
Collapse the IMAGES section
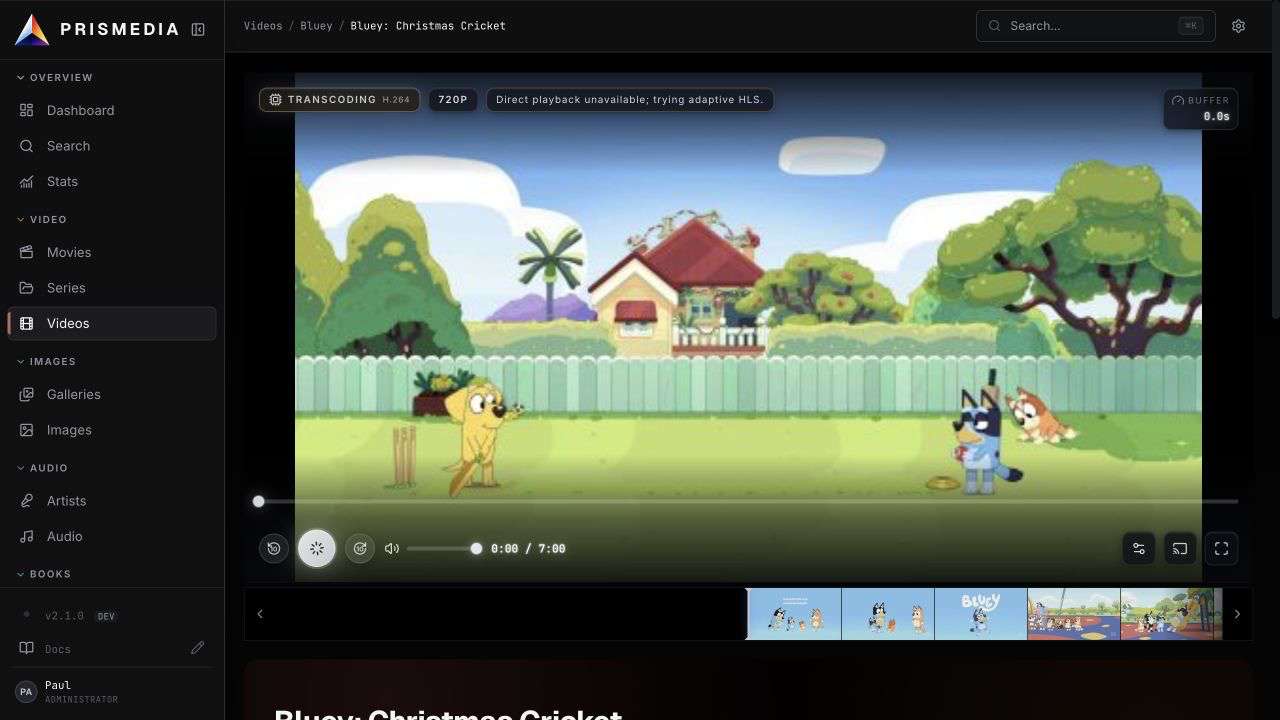tap(46, 361)
